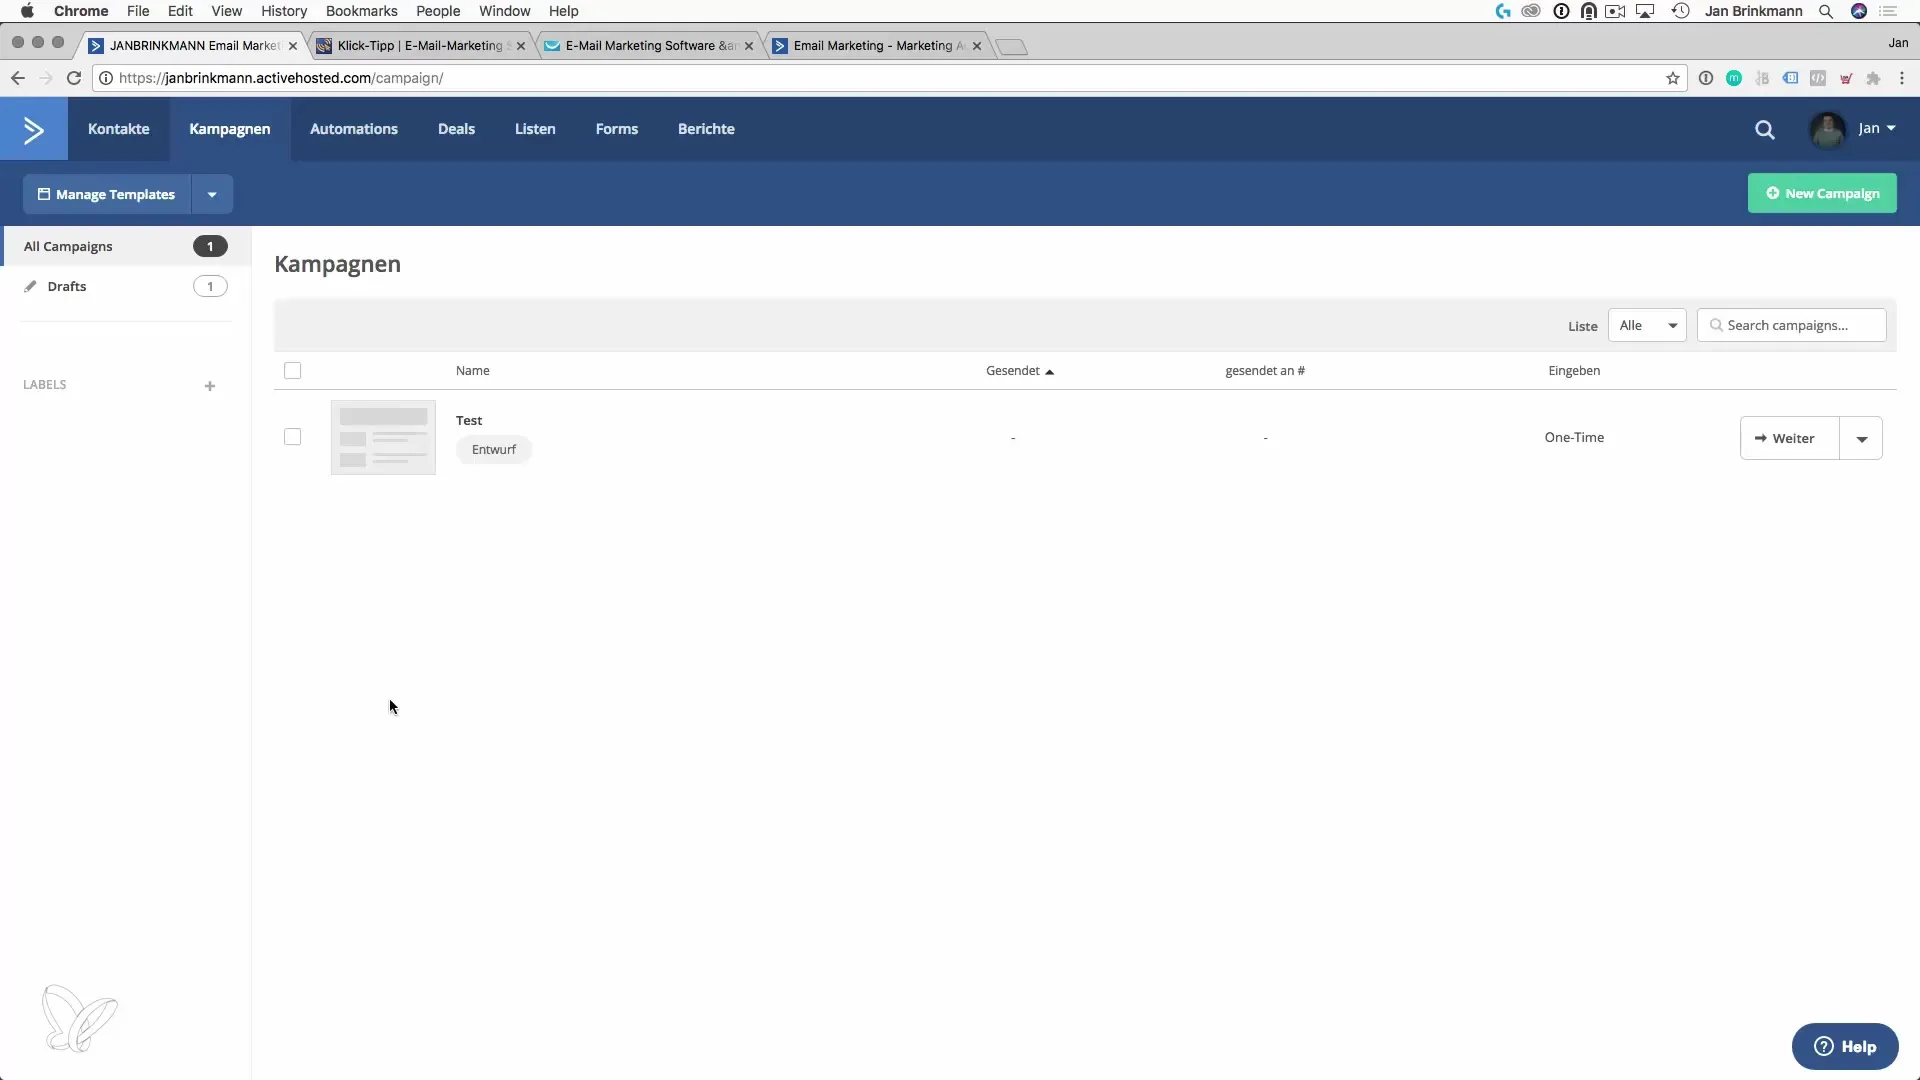Viewport: 1920px width, 1080px height.
Task: Click the AirPlay display icon in menu bar
Action: point(1645,11)
